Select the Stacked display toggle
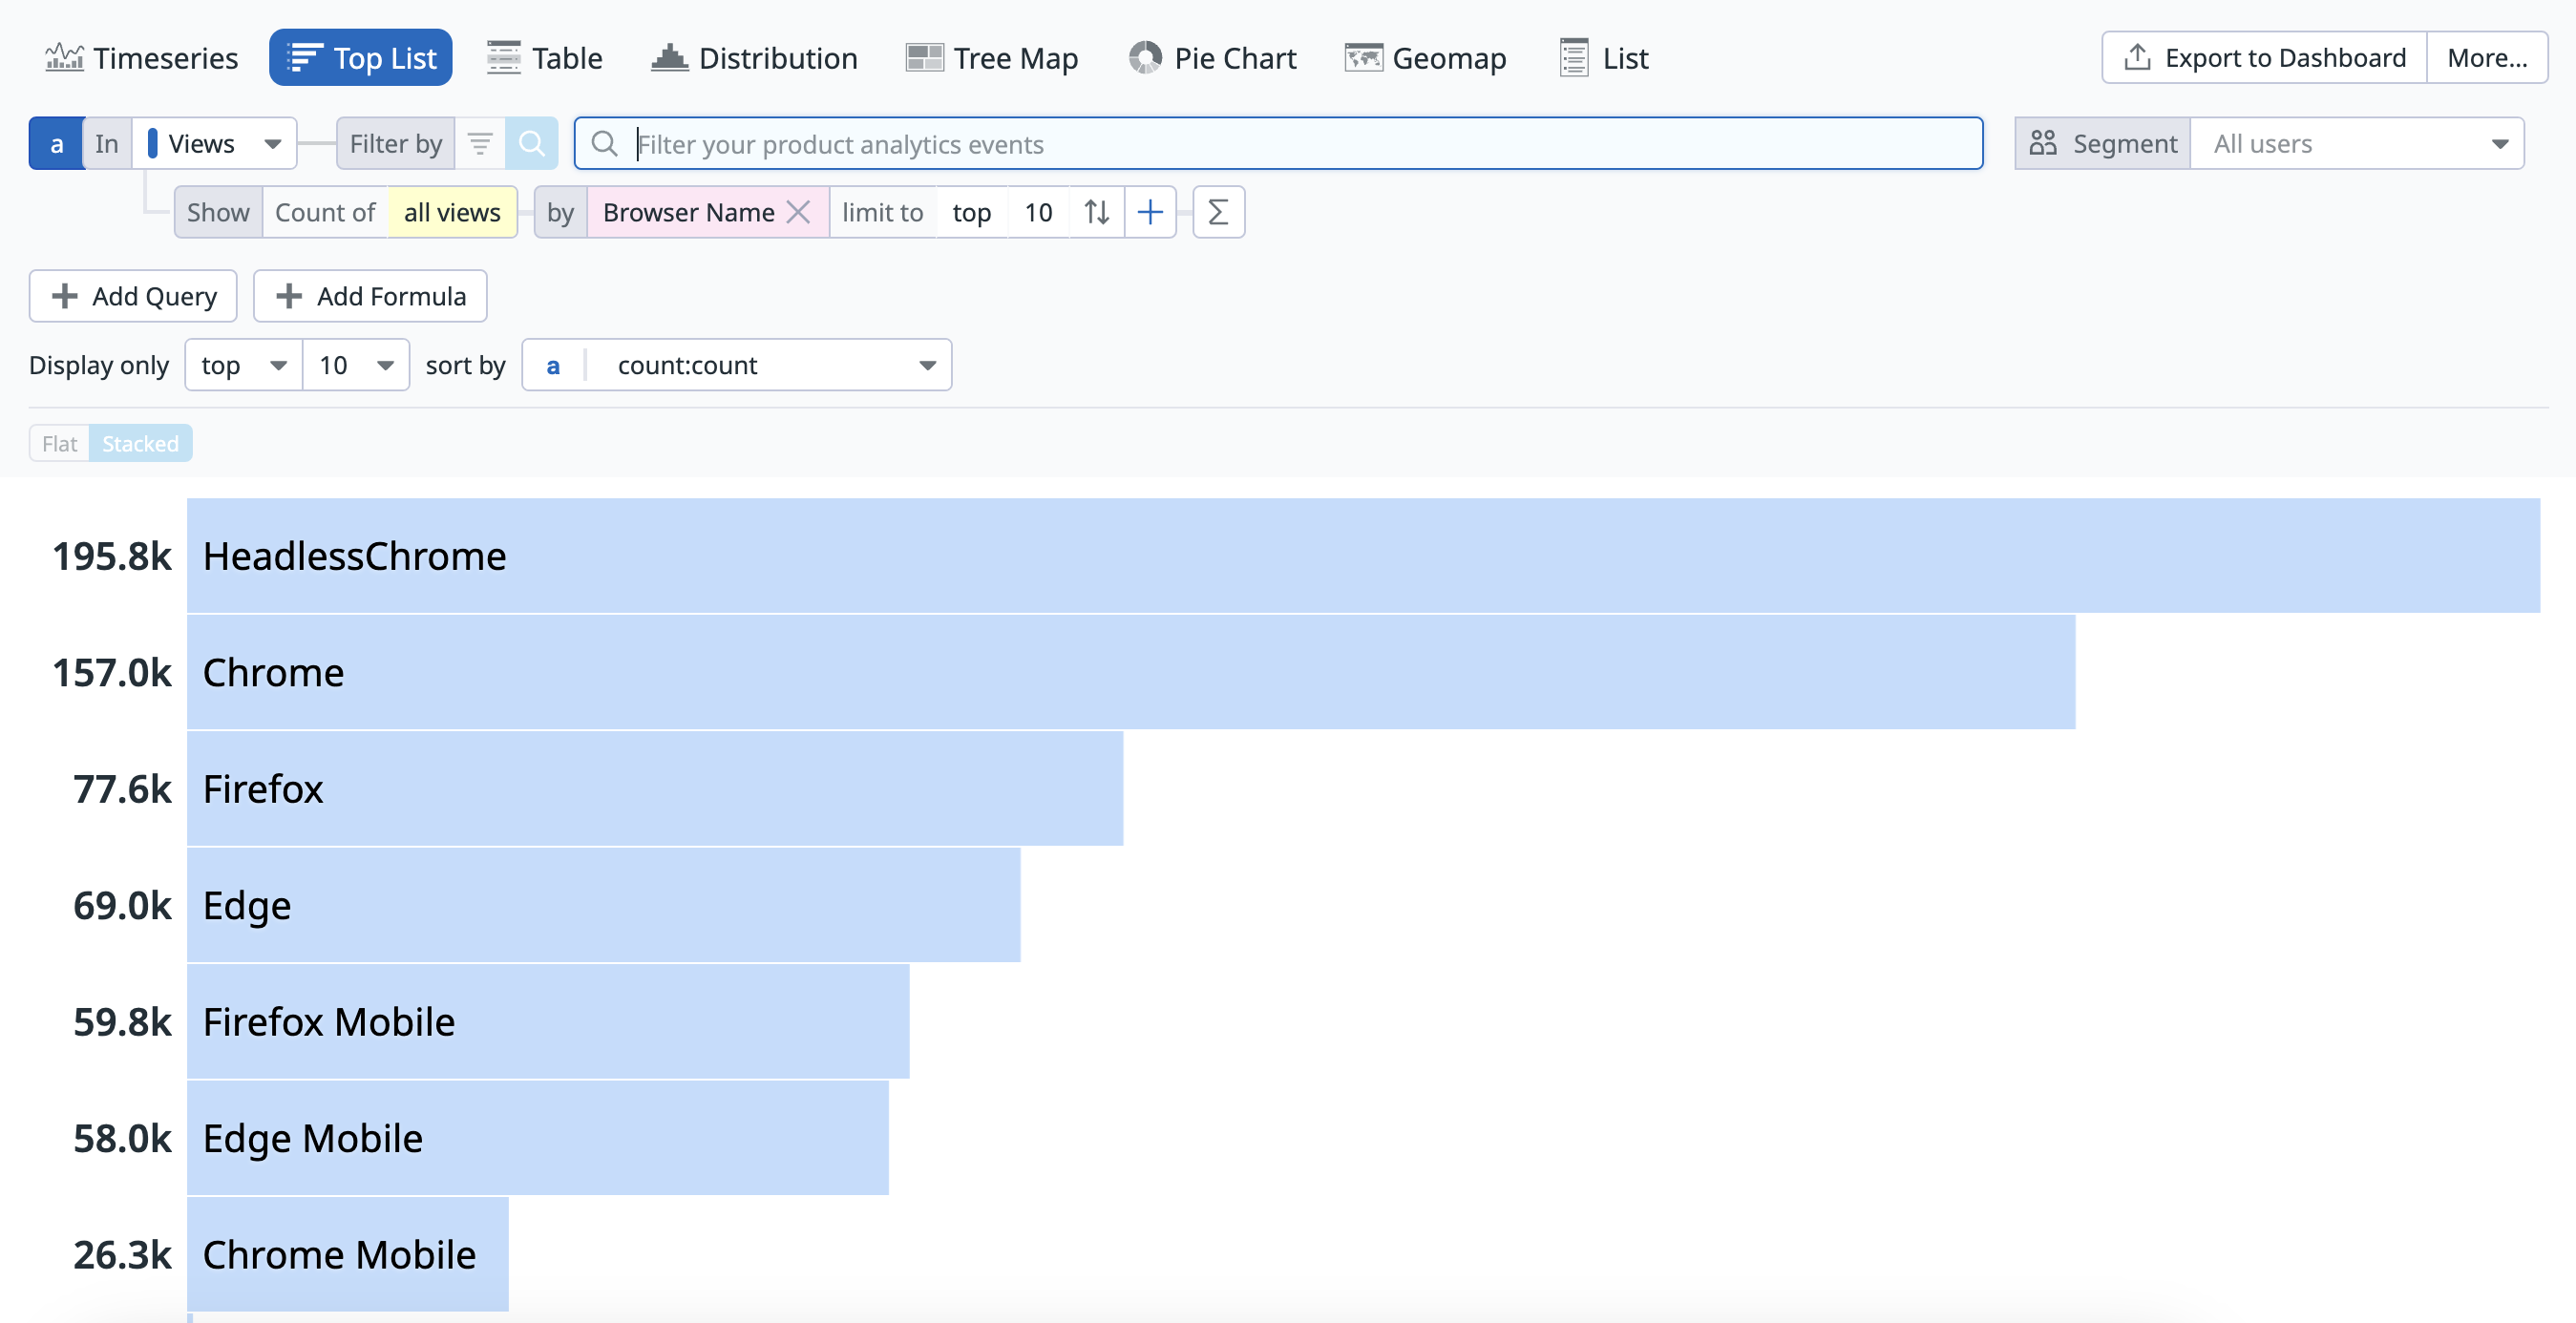 coord(140,443)
